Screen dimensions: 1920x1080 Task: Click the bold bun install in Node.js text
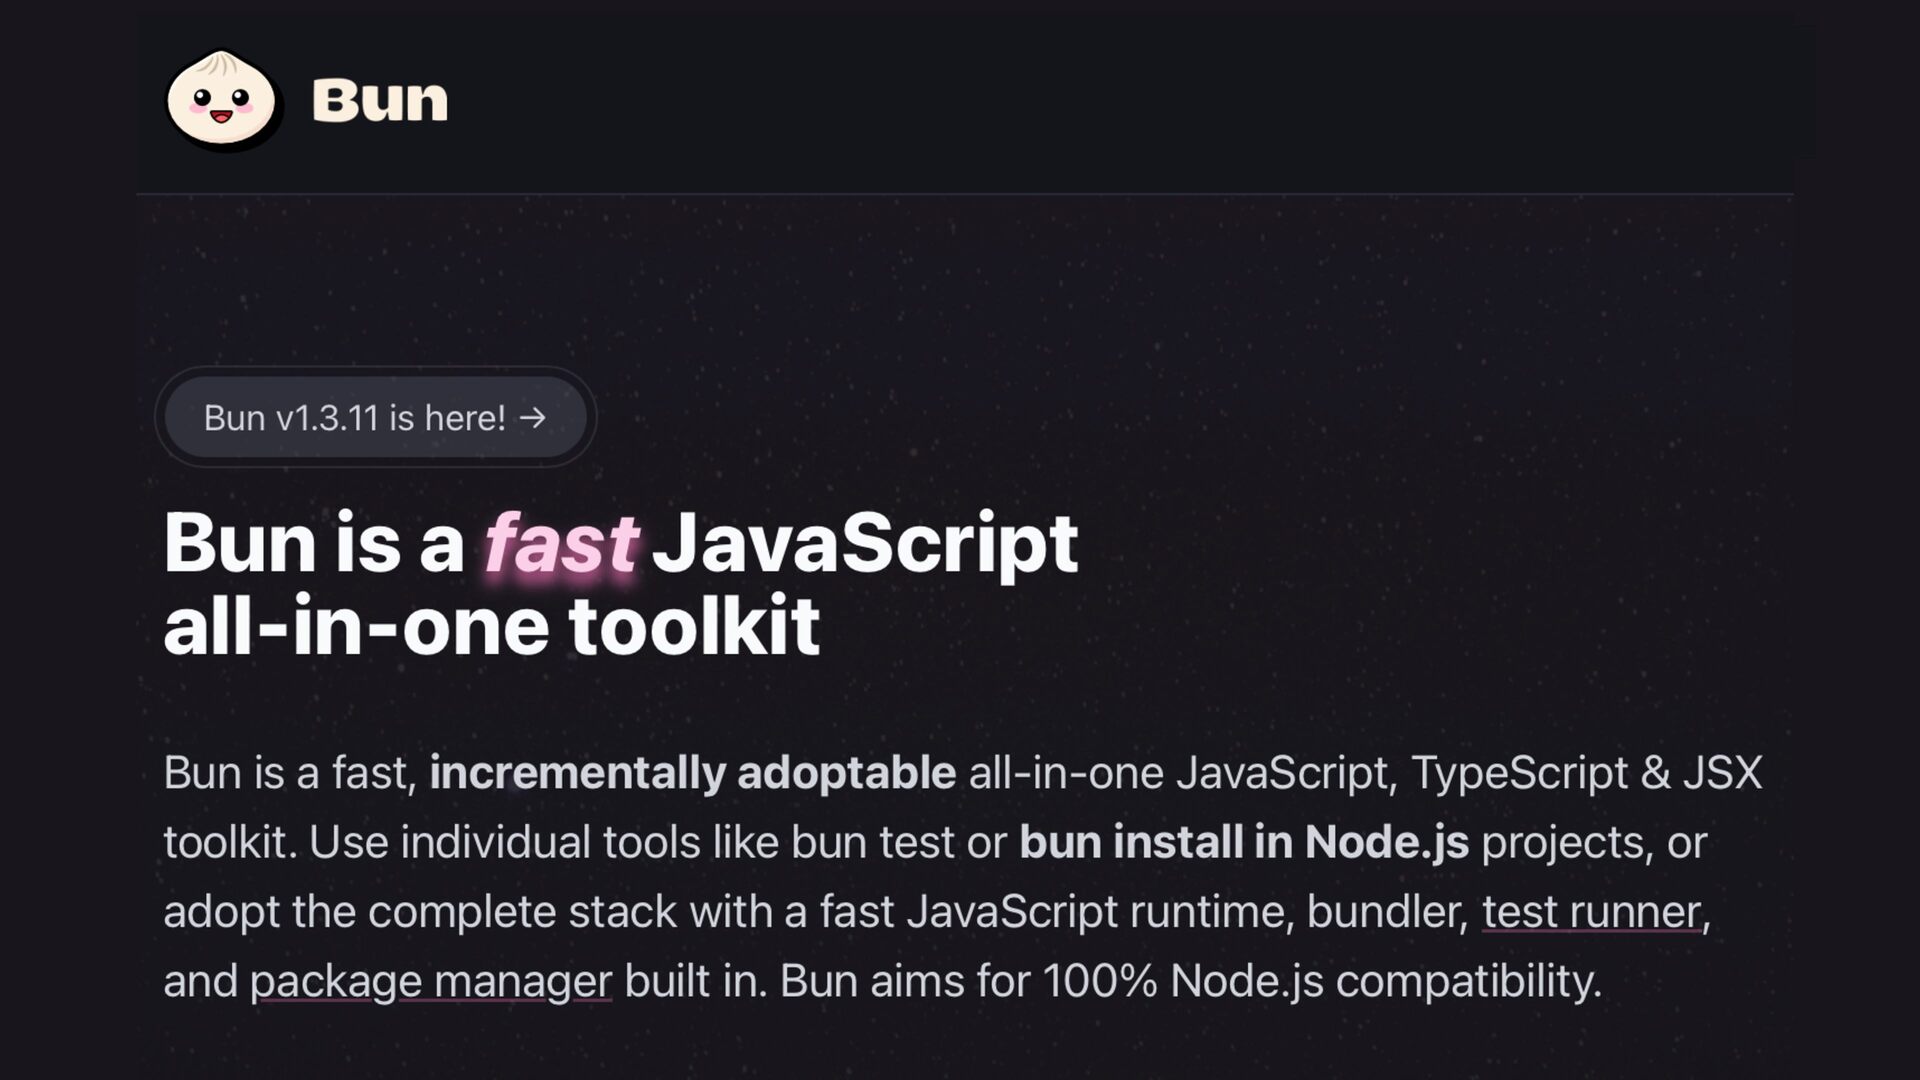coord(1243,842)
